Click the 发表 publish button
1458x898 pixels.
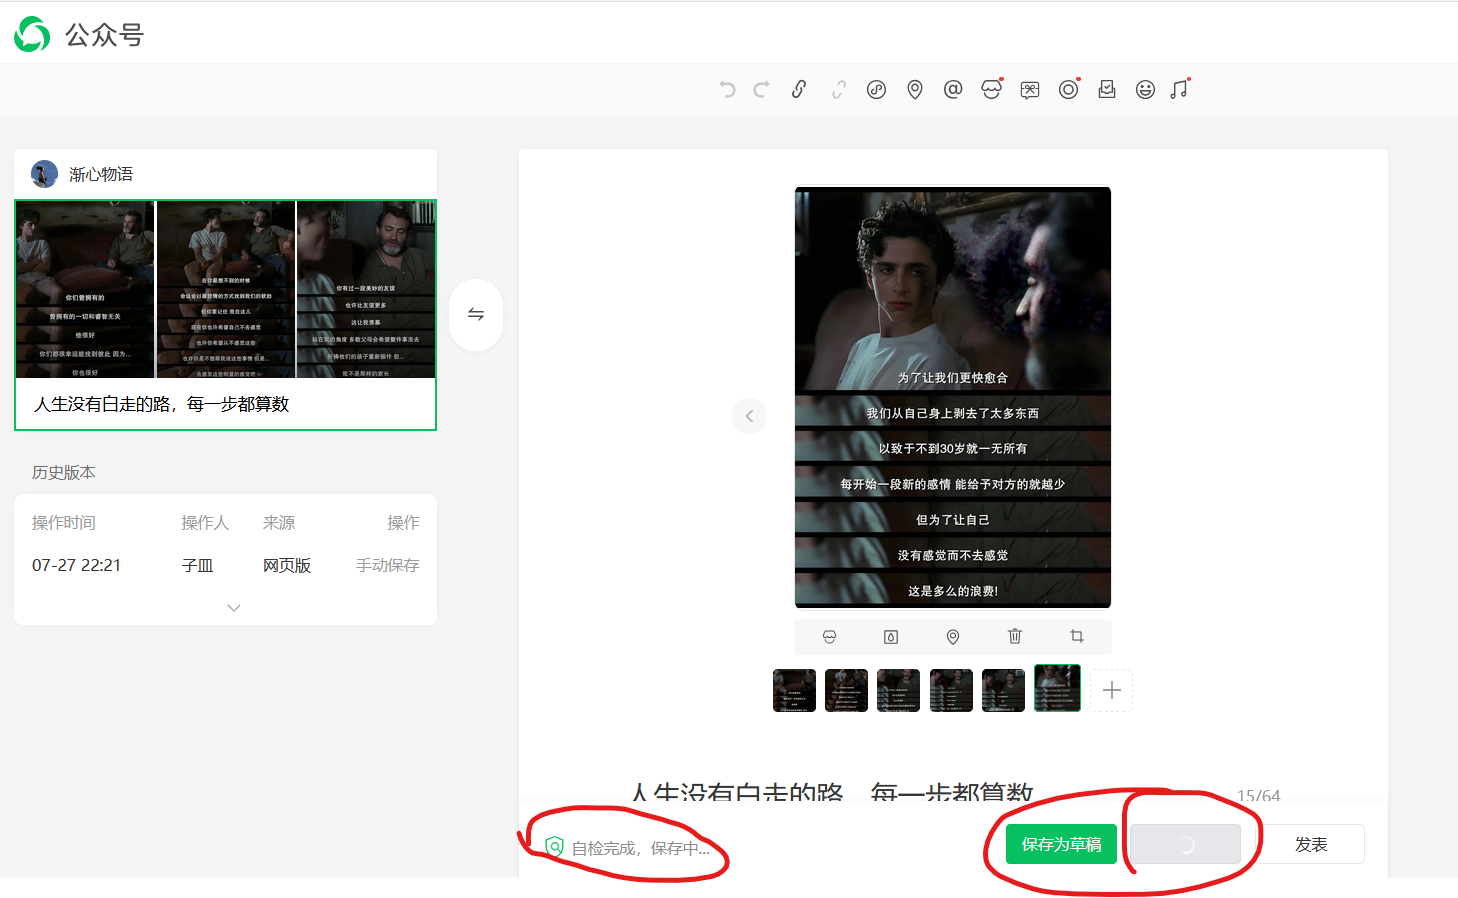(1311, 844)
